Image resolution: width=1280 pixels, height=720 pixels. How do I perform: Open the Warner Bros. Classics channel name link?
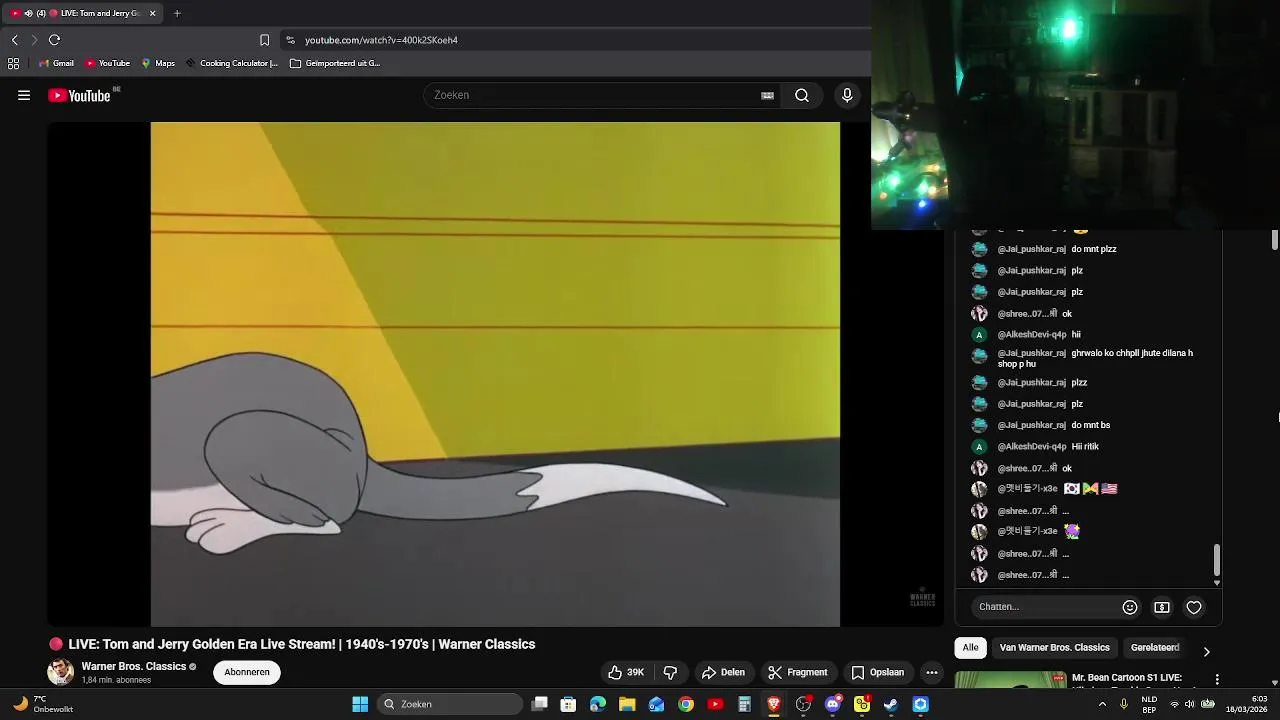click(133, 666)
